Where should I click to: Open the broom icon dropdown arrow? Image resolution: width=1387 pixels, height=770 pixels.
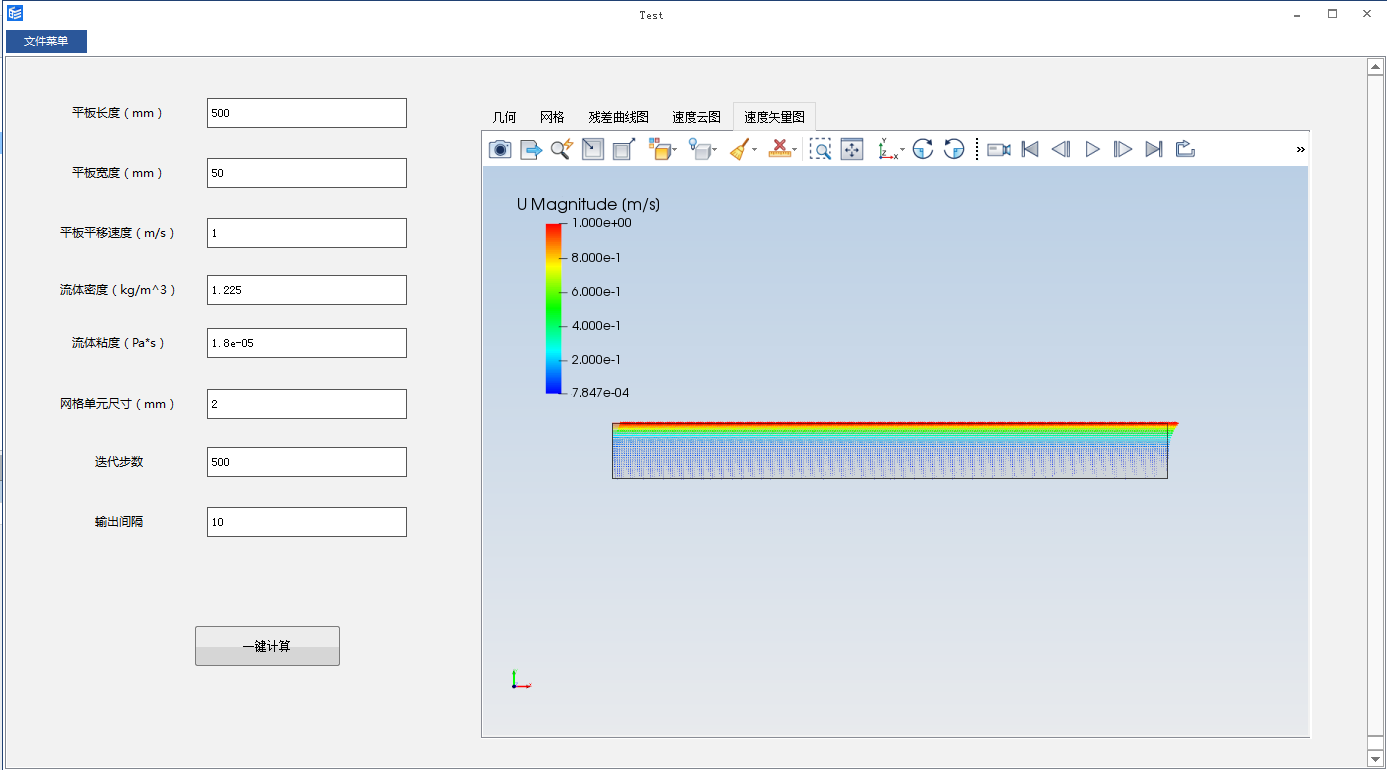[755, 150]
